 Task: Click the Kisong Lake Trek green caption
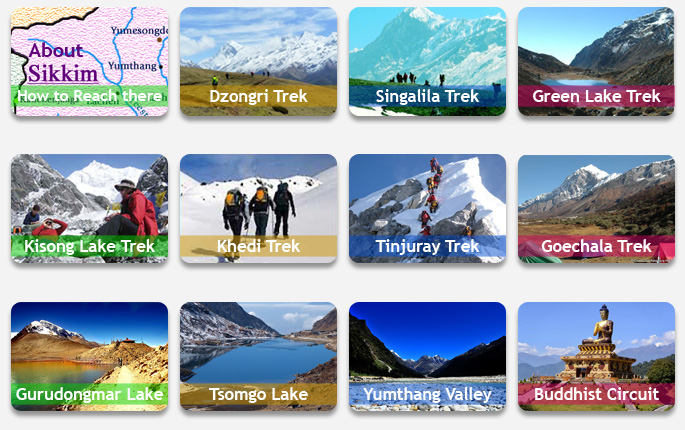pyautogui.click(x=90, y=246)
